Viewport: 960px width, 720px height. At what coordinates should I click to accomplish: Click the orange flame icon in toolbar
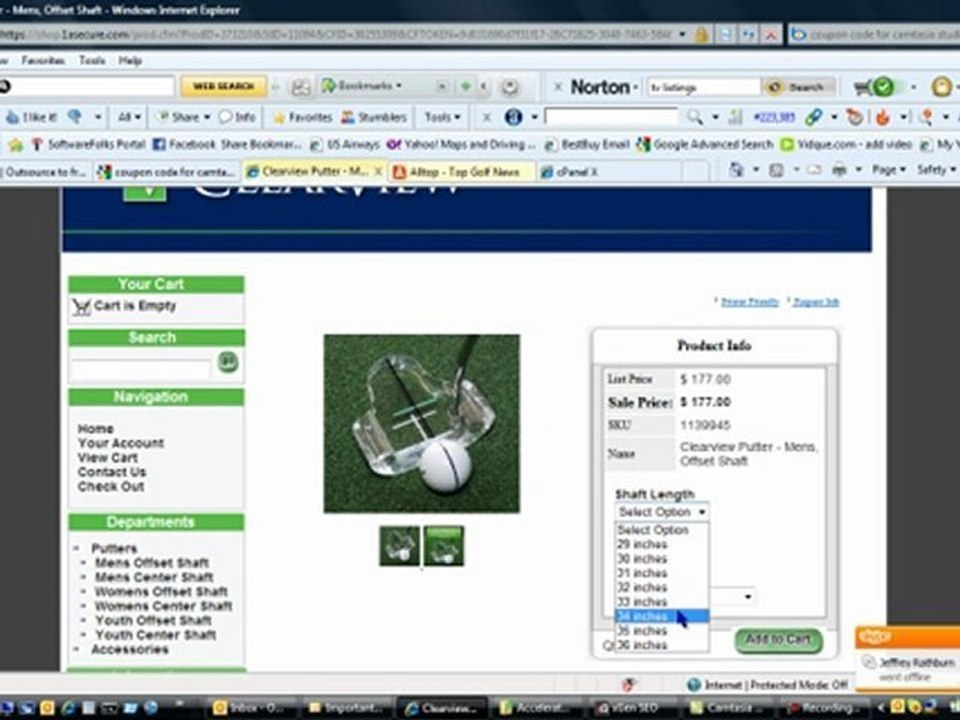tap(882, 117)
